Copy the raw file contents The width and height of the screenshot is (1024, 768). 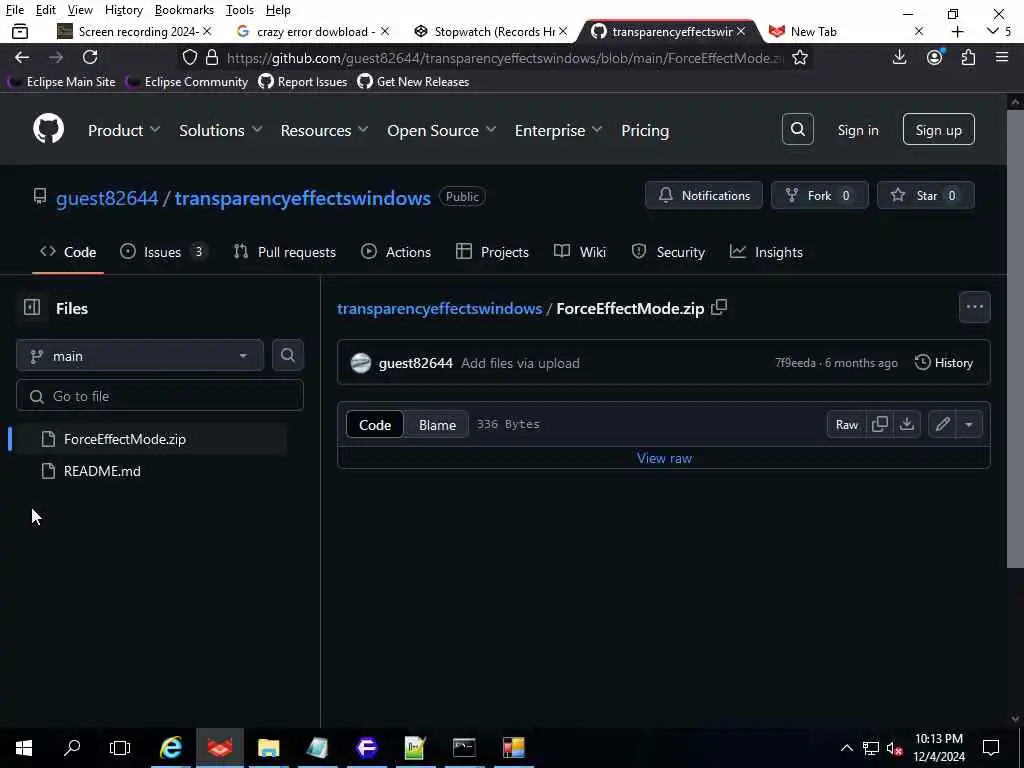click(880, 424)
